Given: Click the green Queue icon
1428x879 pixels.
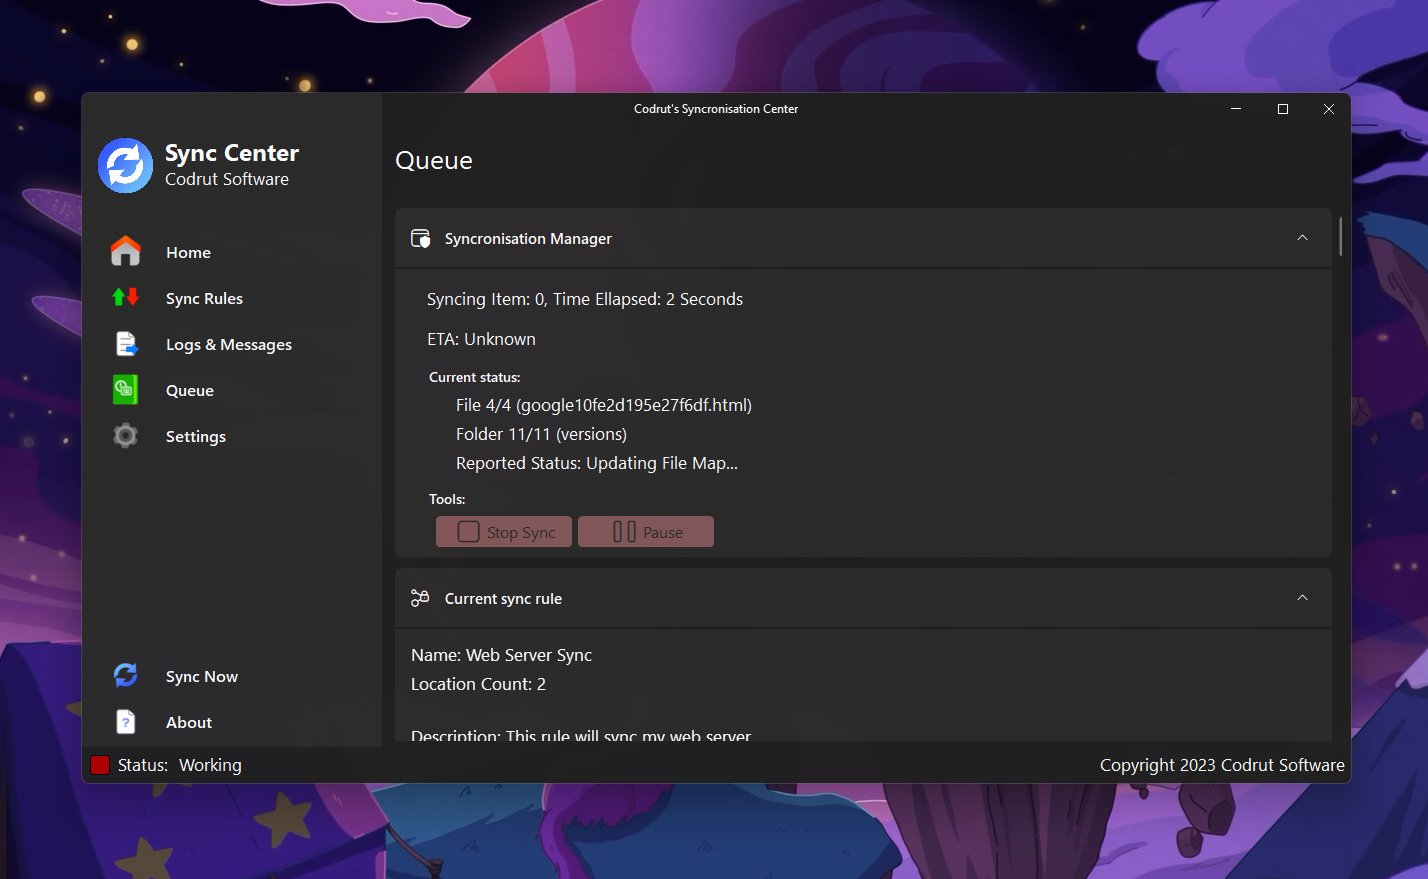Looking at the screenshot, I should coord(126,390).
